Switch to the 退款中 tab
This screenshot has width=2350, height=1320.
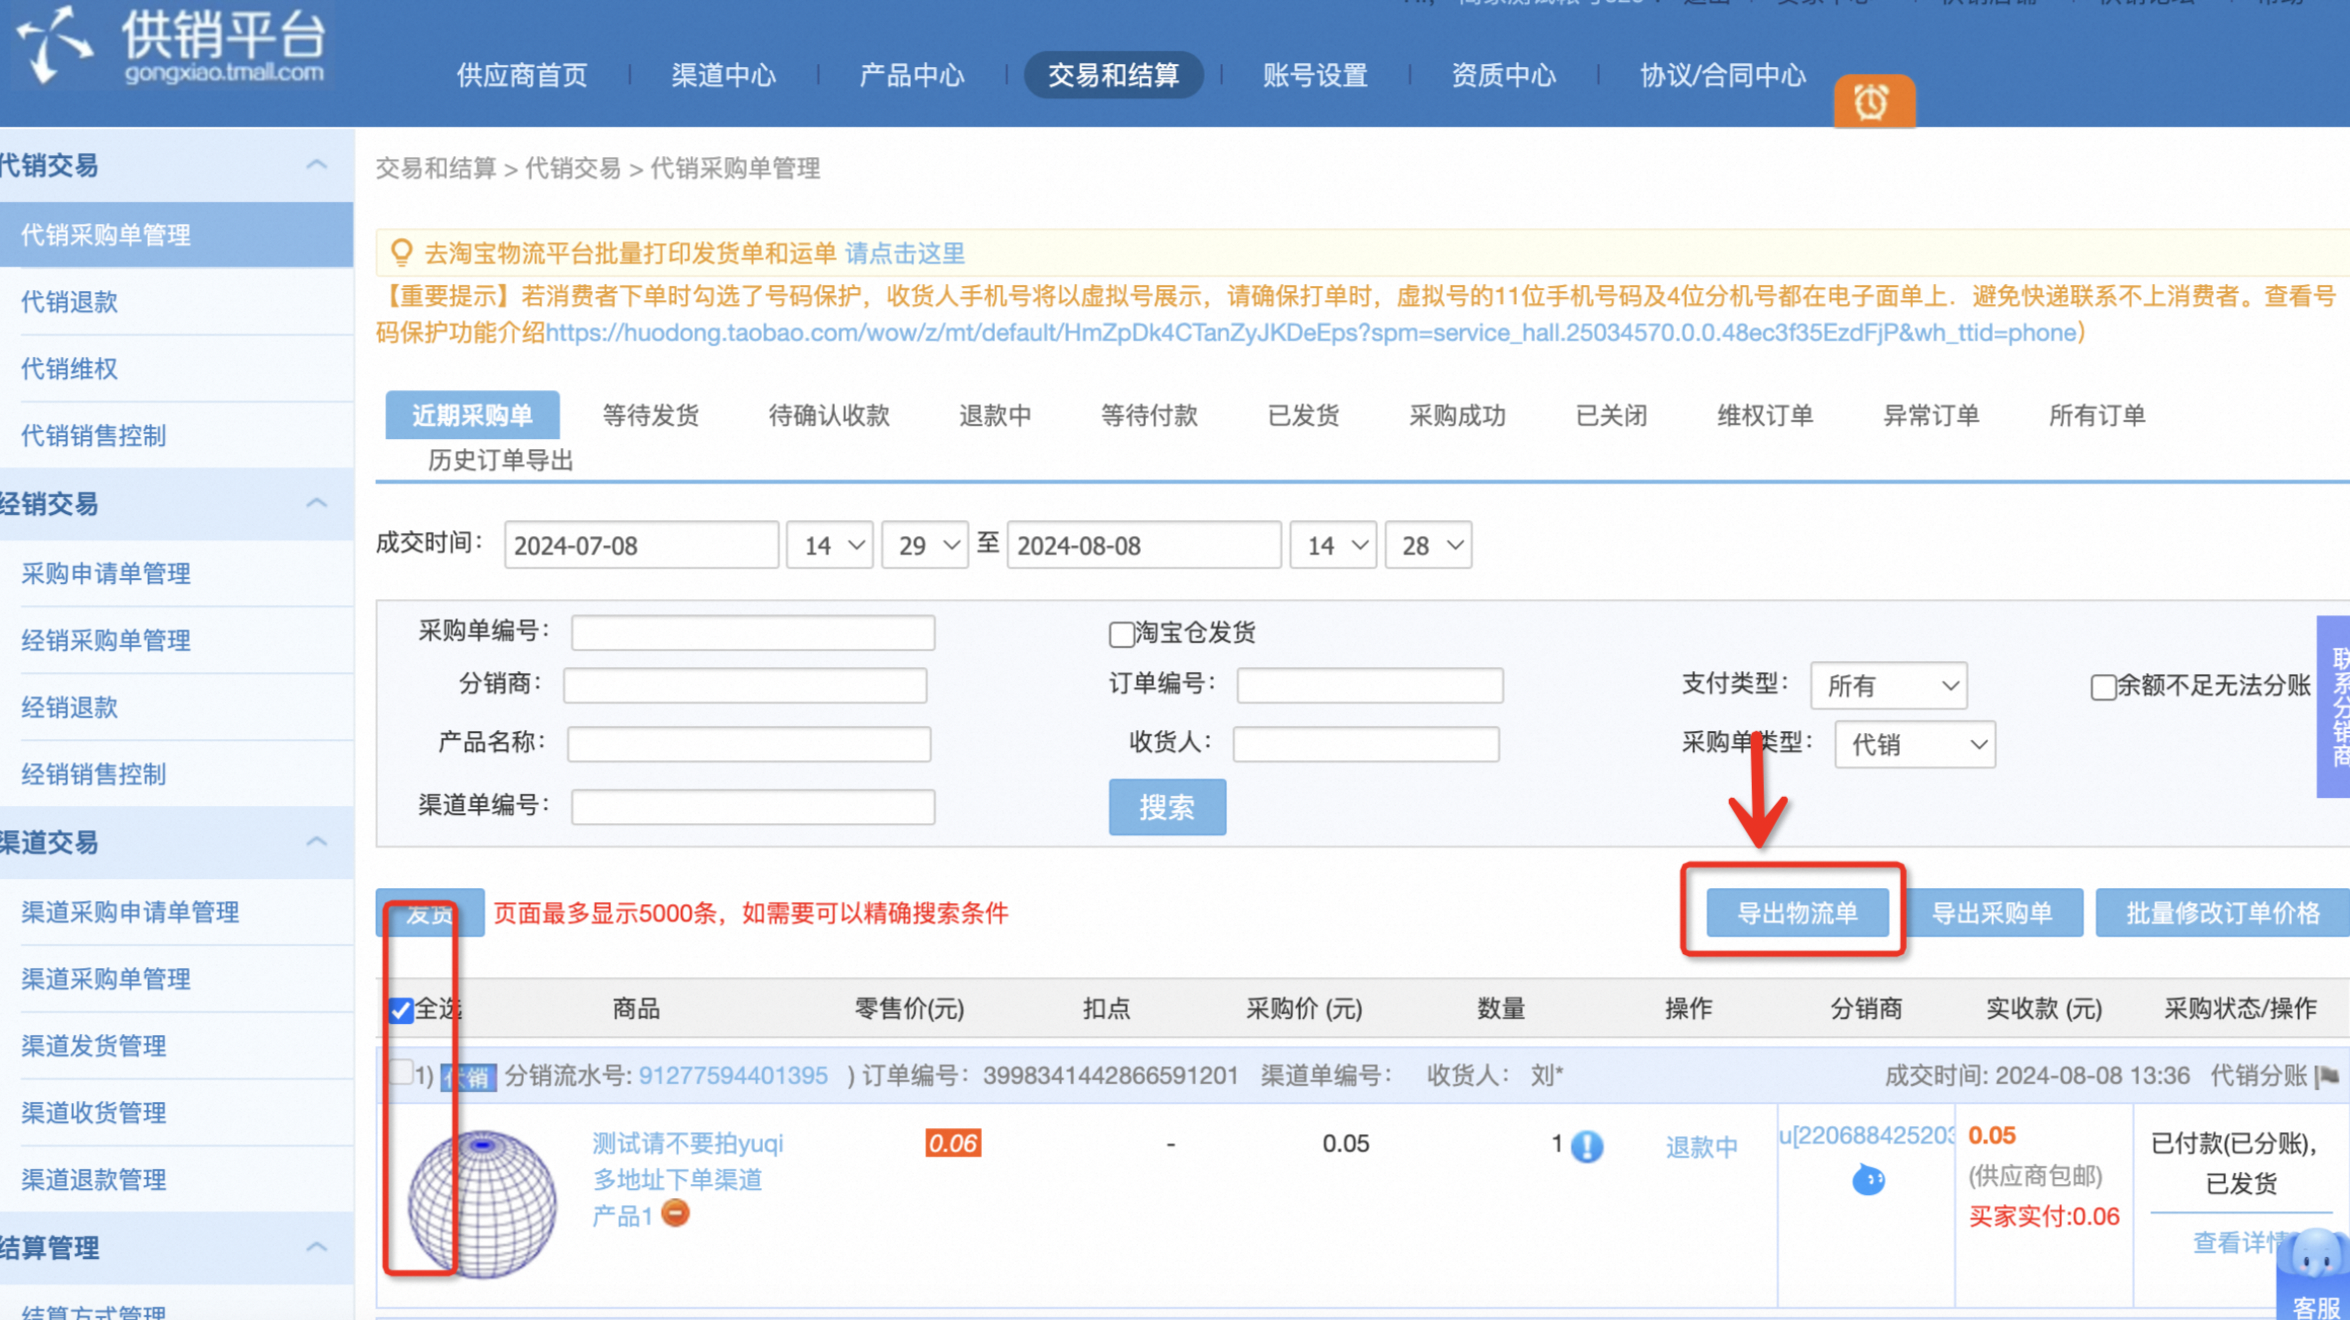coord(995,415)
